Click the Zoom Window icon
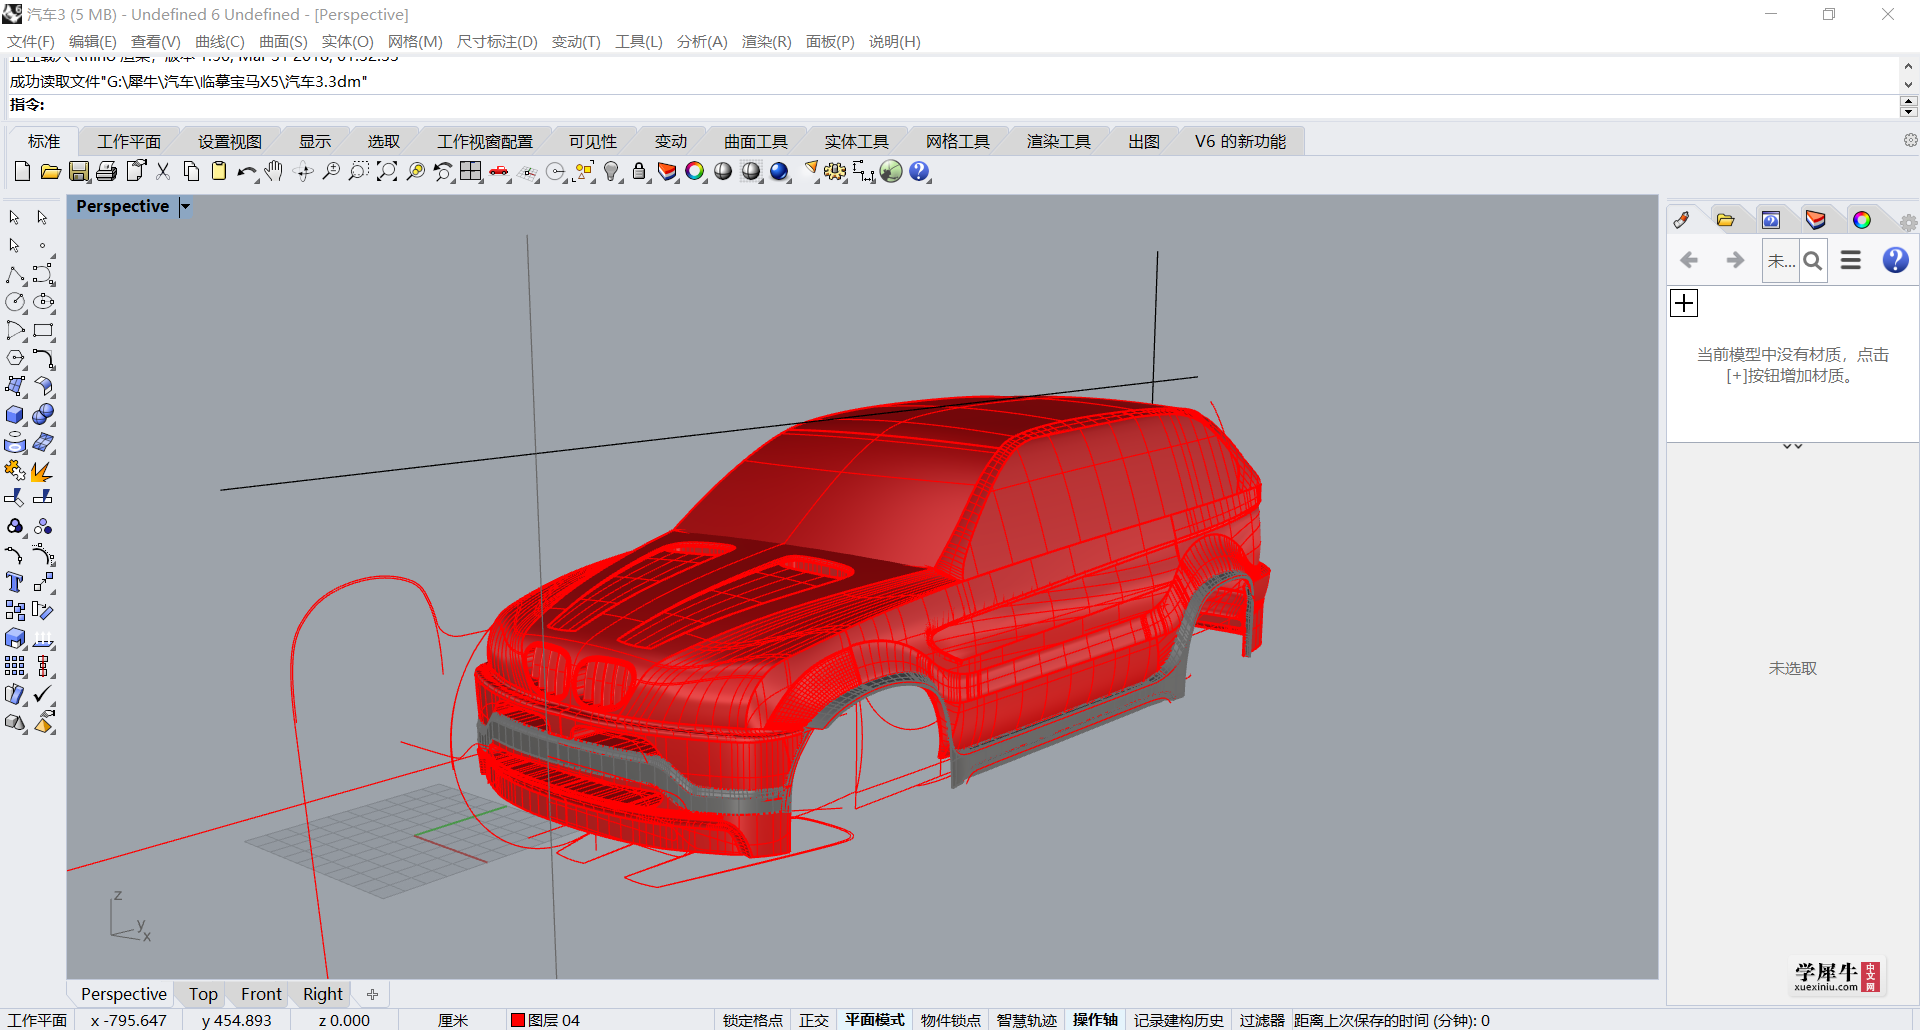Viewport: 1920px width, 1030px height. (x=359, y=172)
